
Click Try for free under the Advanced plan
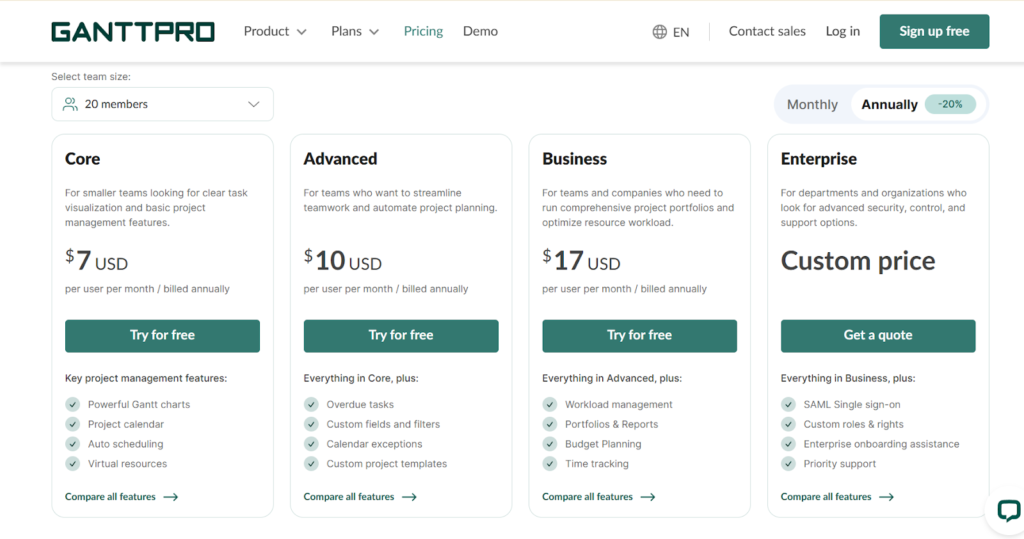[x=401, y=336]
